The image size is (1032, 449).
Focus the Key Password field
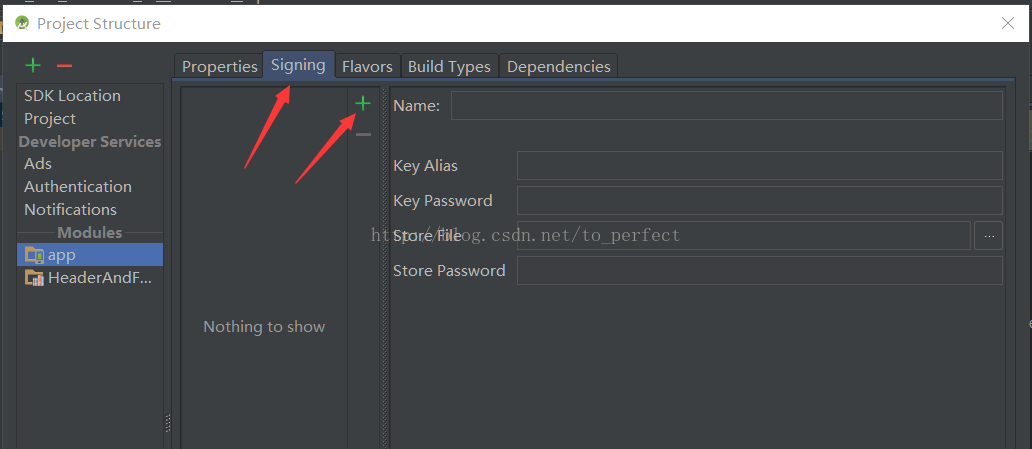coord(760,200)
